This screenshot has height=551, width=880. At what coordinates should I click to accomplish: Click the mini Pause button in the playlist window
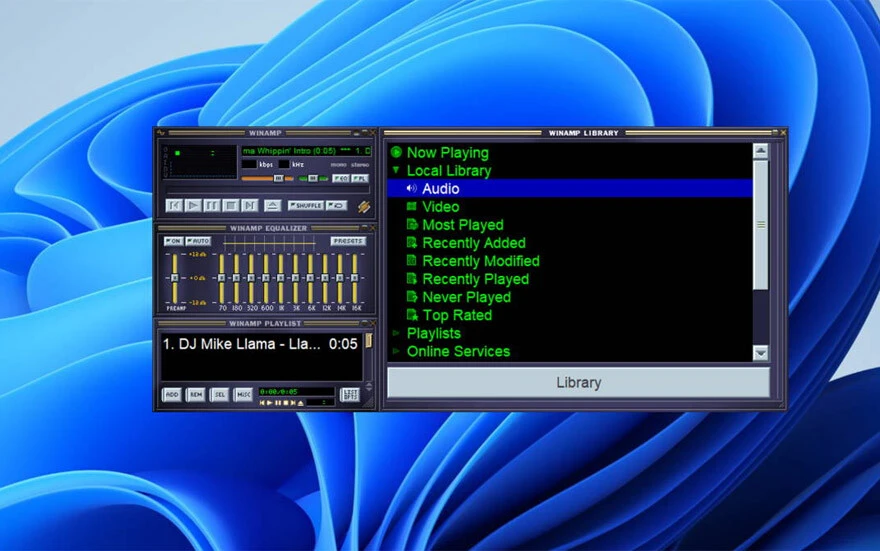pyautogui.click(x=277, y=403)
